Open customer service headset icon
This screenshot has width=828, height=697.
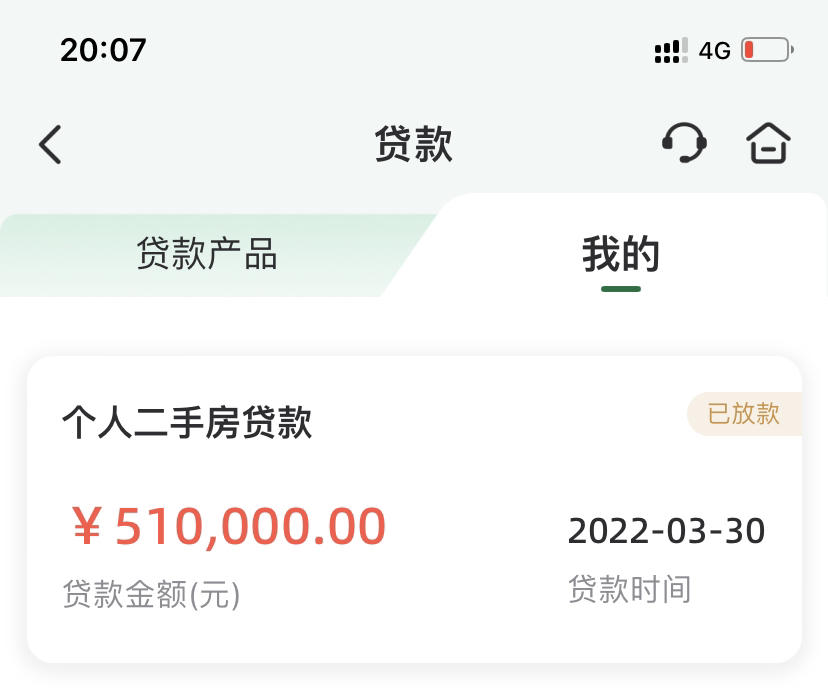point(684,143)
